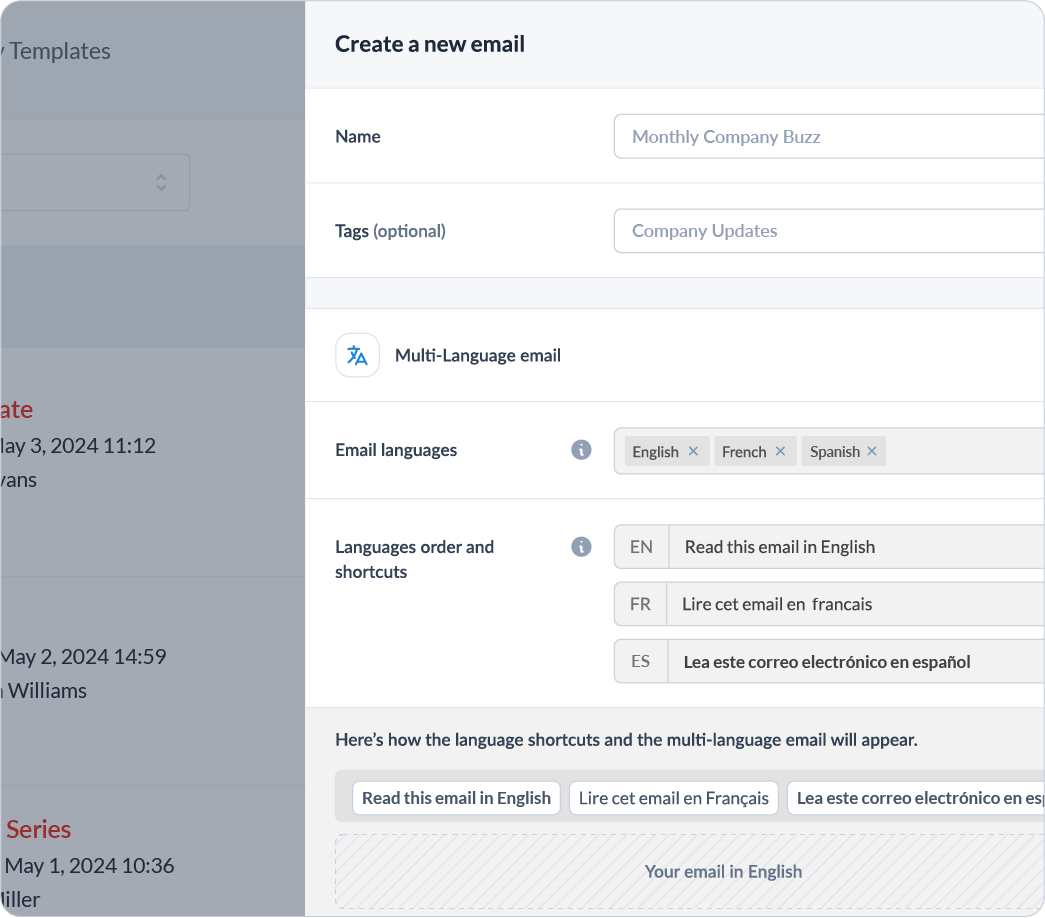The height and width of the screenshot is (918, 1045).
Task: Remove the French language tag
Action: tap(780, 451)
